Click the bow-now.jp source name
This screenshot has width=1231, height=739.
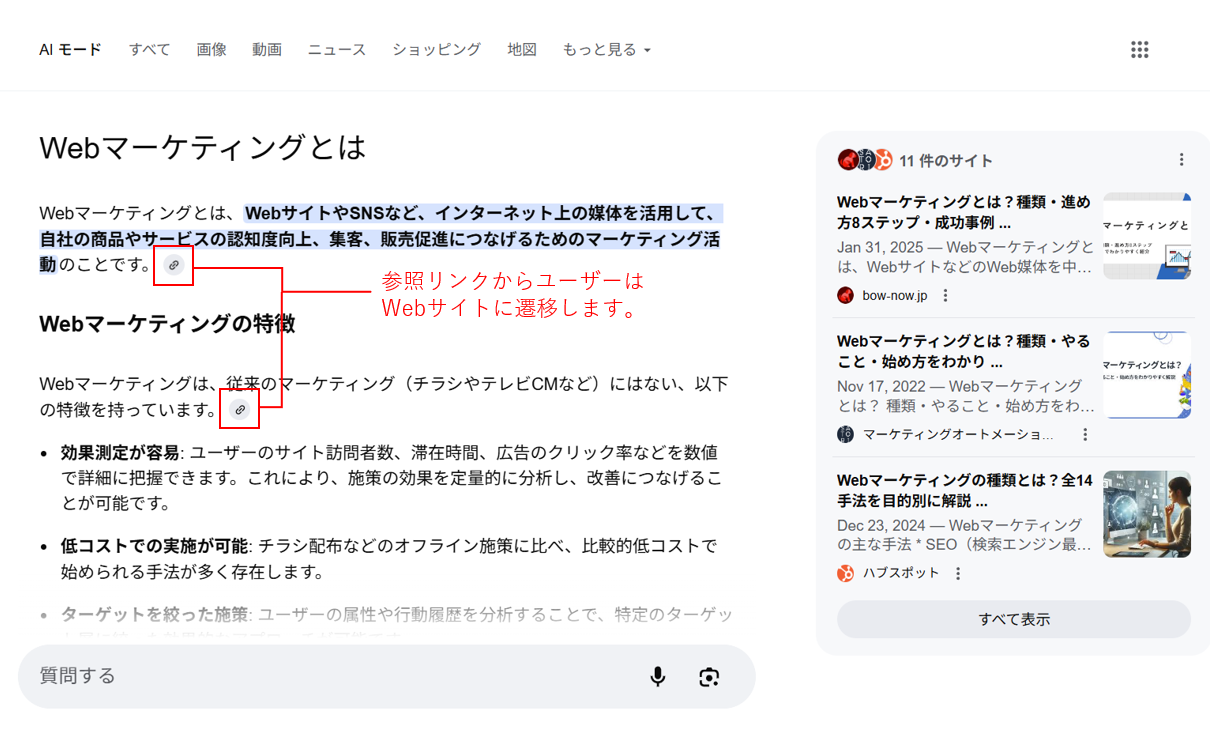(895, 296)
